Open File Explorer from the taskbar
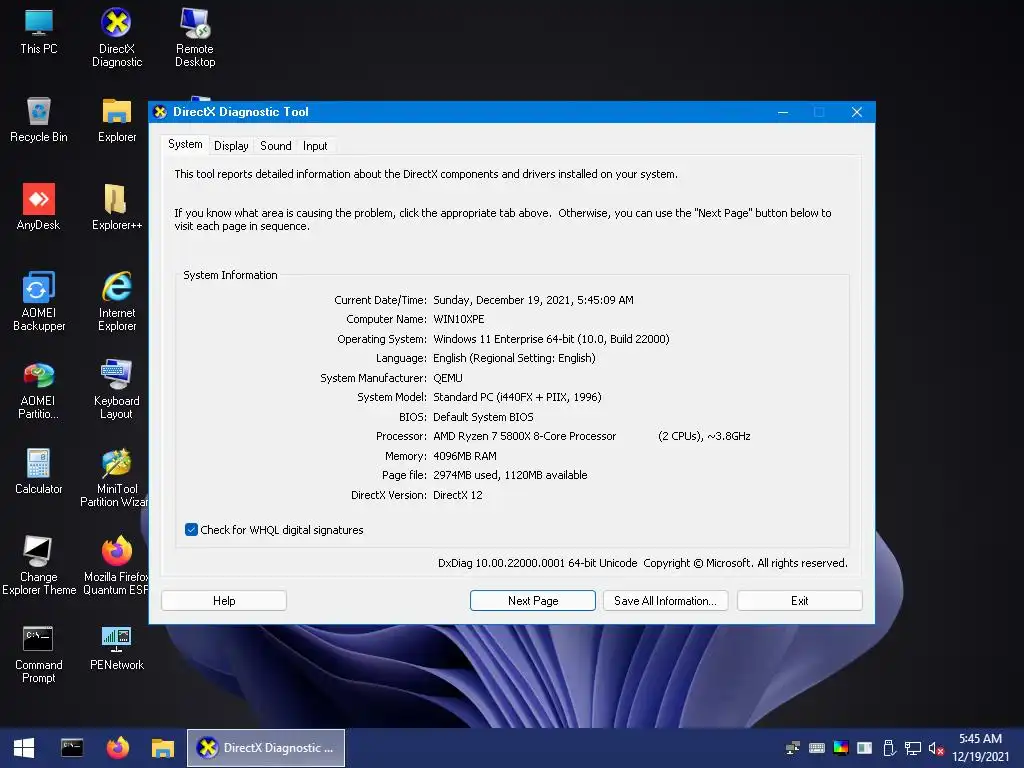The height and width of the screenshot is (768, 1024). click(163, 748)
